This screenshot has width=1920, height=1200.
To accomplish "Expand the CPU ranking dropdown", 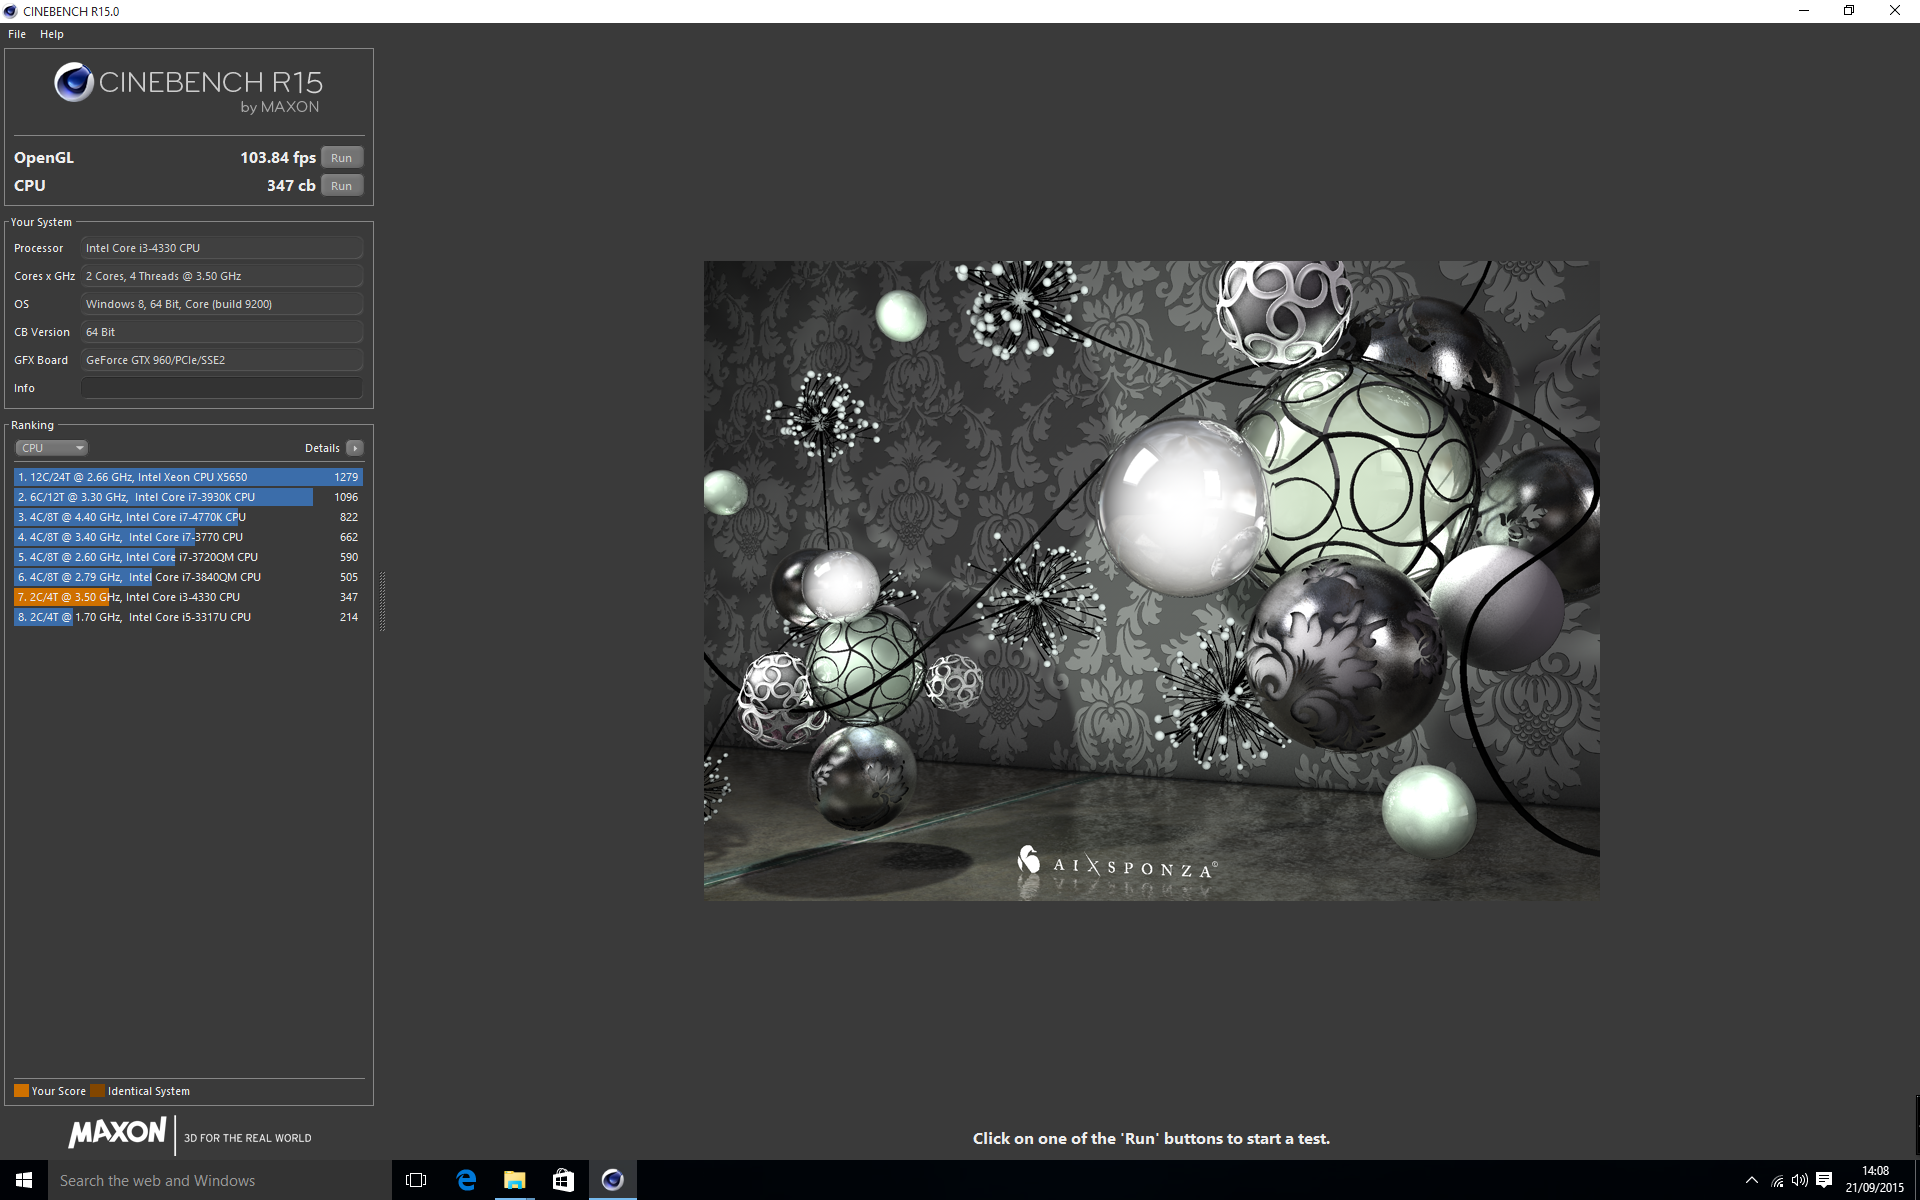I will click(x=52, y=448).
